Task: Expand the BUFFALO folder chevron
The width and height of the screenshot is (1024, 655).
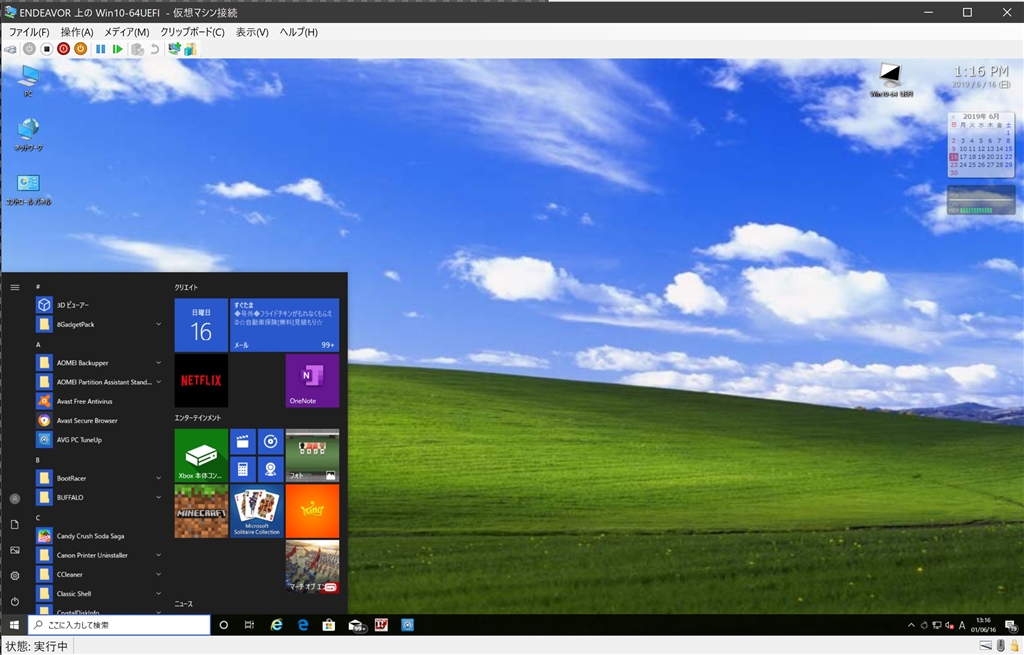Action: point(158,498)
